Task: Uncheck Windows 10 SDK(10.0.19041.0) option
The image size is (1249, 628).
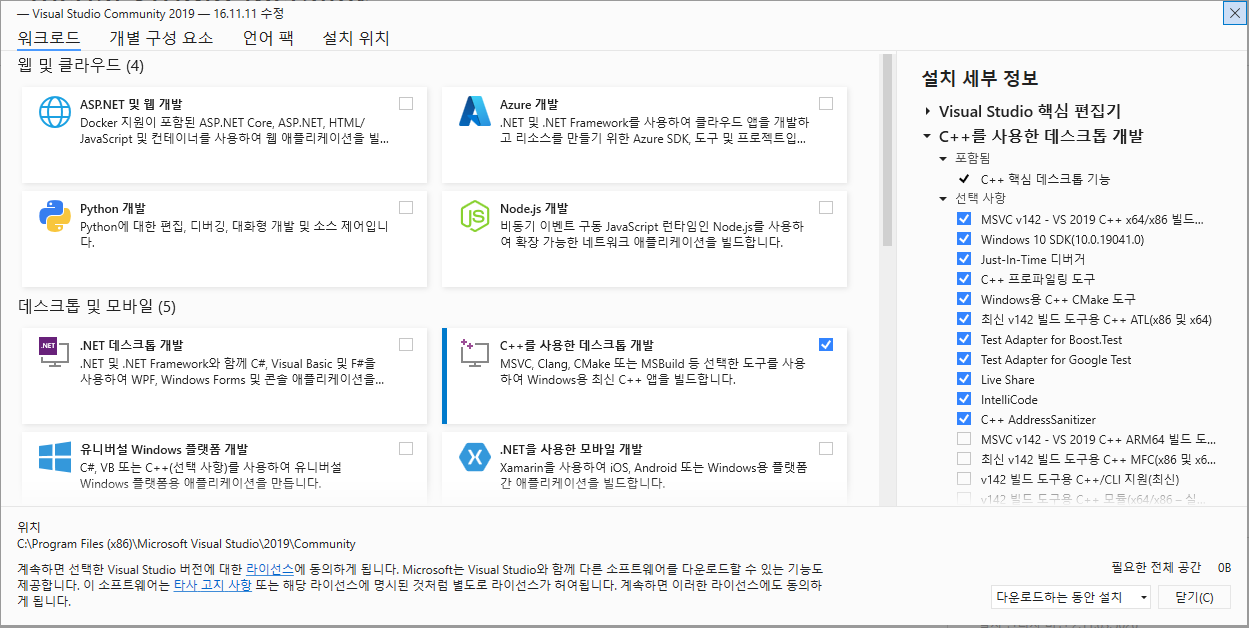Action: click(x=964, y=239)
